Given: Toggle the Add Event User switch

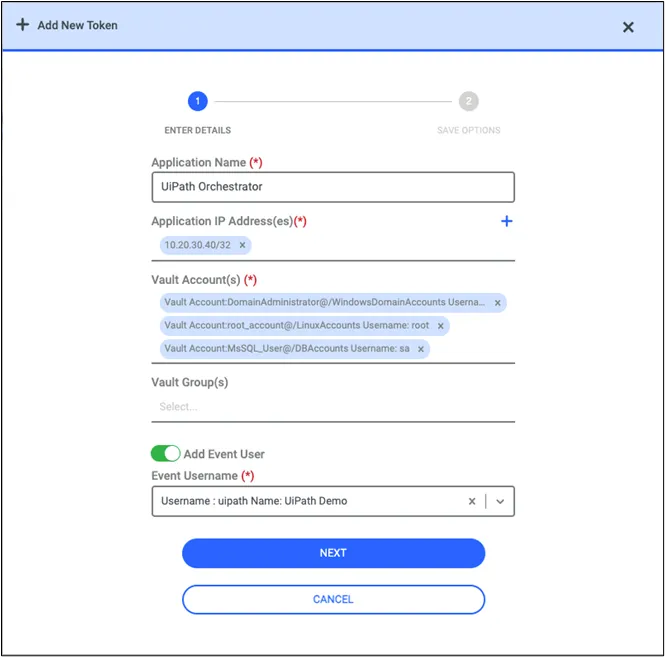Looking at the screenshot, I should pyautogui.click(x=165, y=453).
